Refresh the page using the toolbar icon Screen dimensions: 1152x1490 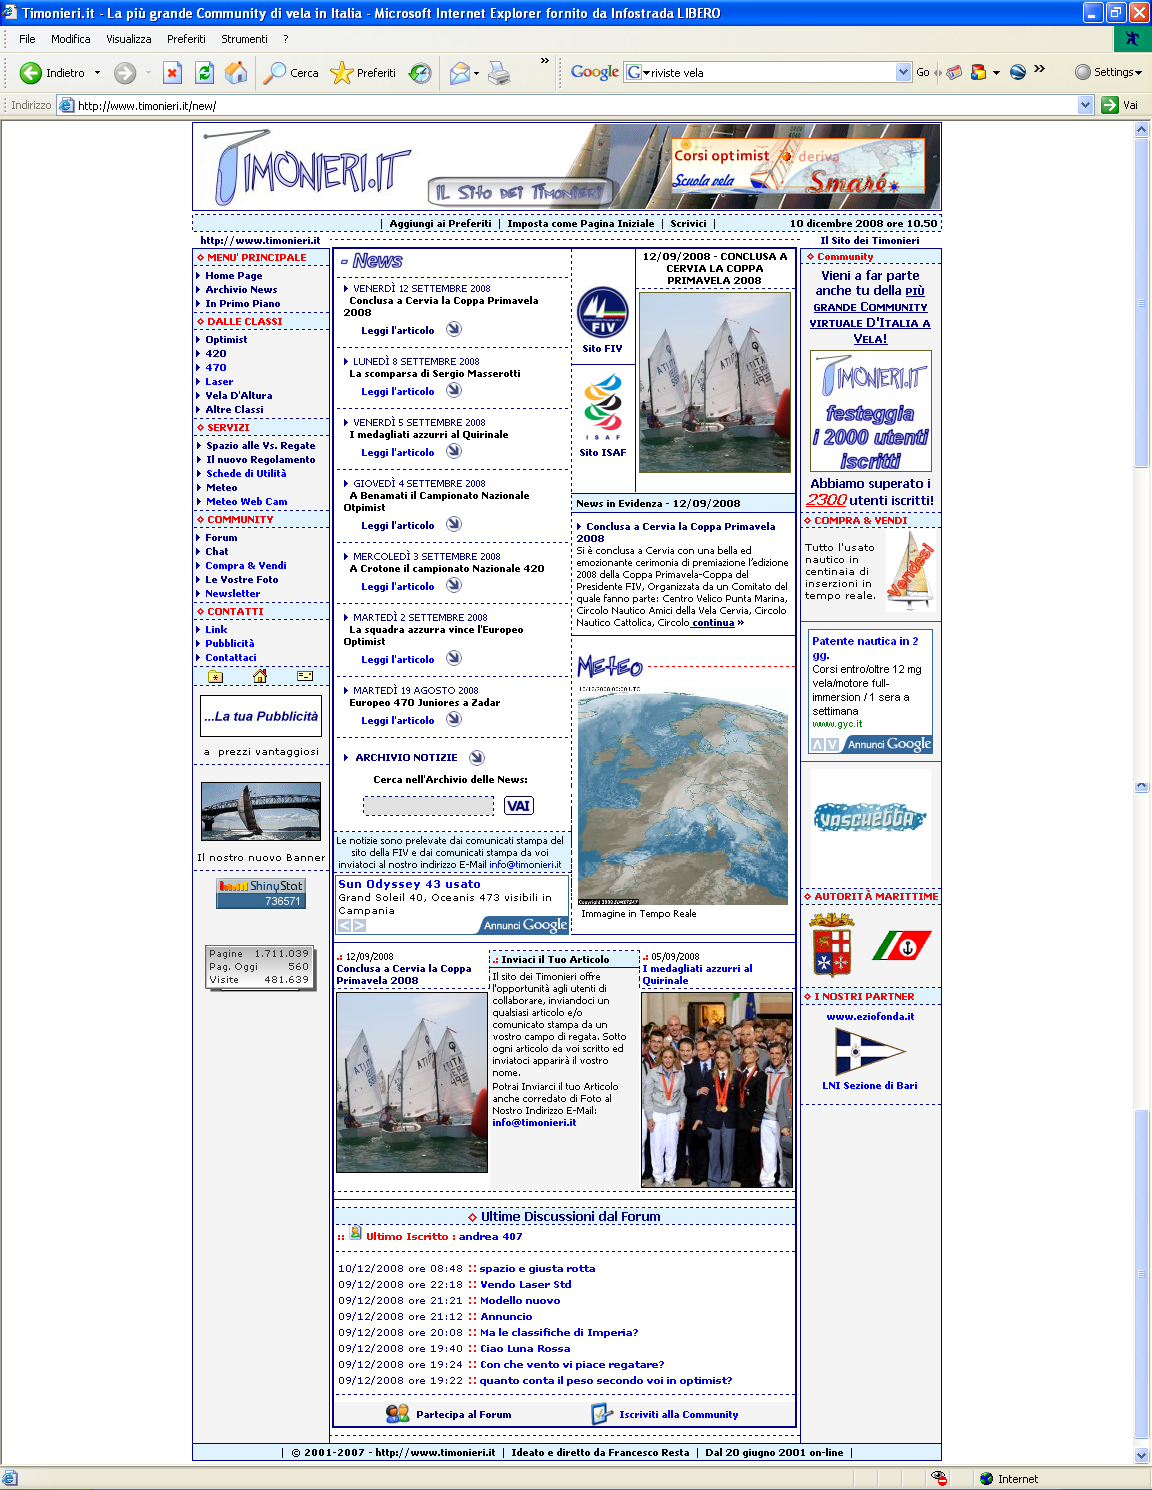point(204,73)
